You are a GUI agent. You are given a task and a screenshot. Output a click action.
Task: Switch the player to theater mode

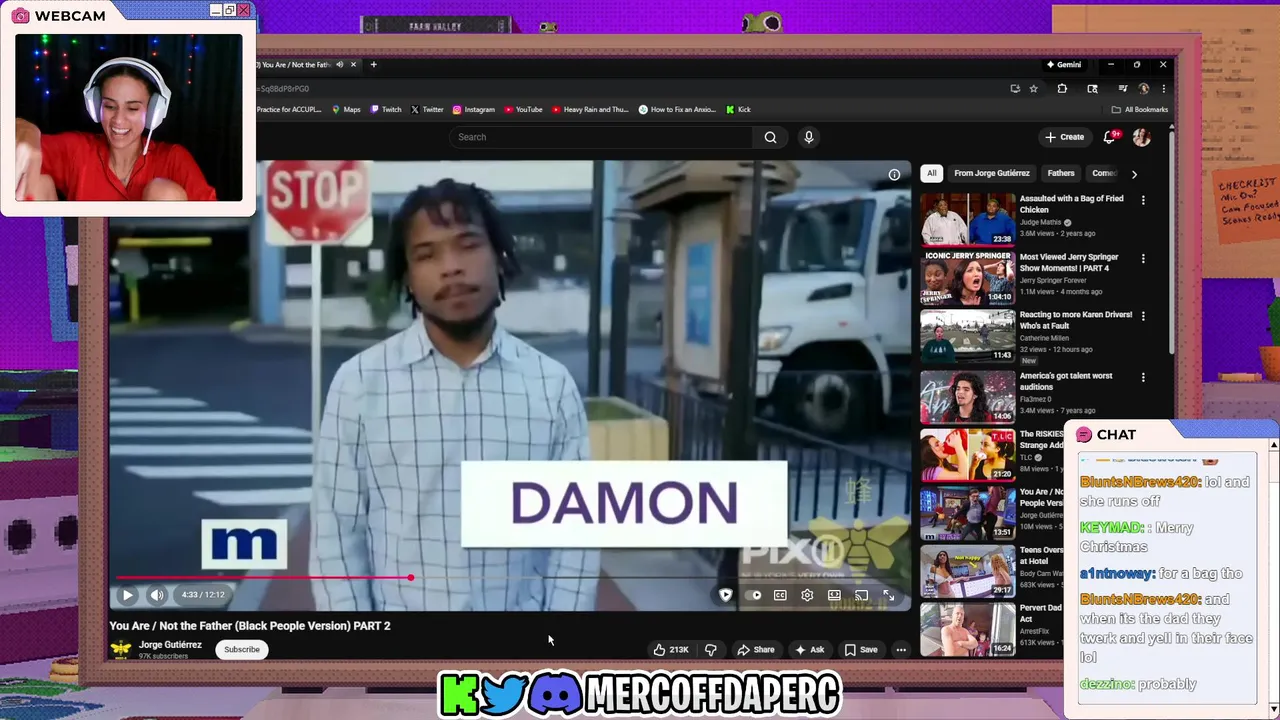click(834, 595)
